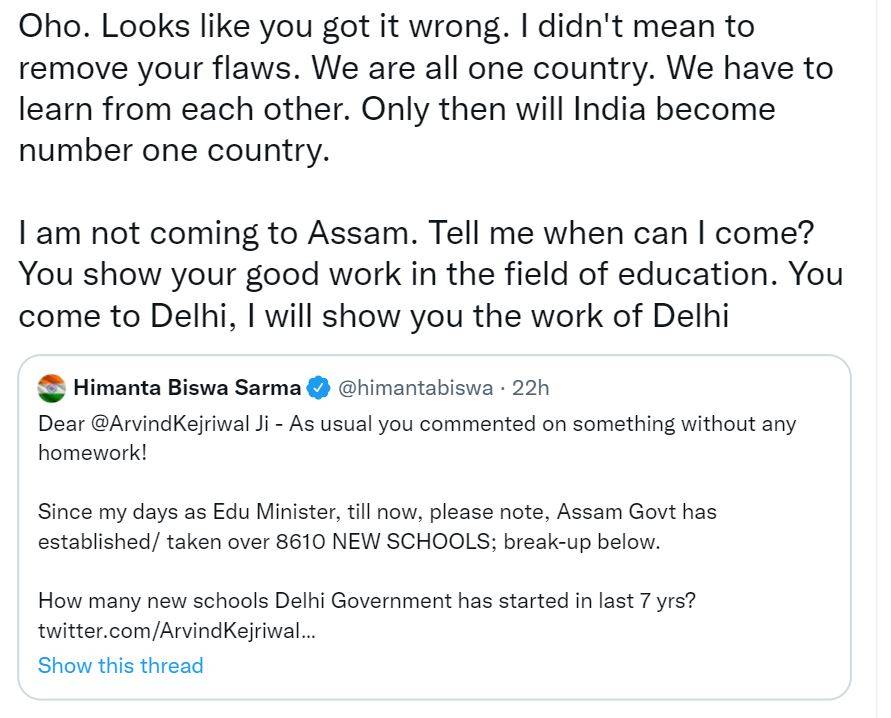891x718 pixels.
Task: Click Show this thread
Action: (120, 665)
